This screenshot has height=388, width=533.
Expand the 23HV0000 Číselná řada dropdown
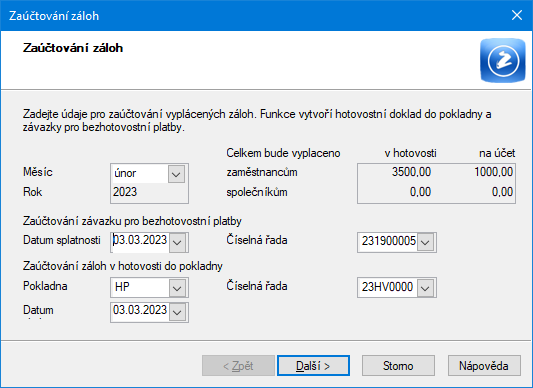[x=425, y=288]
